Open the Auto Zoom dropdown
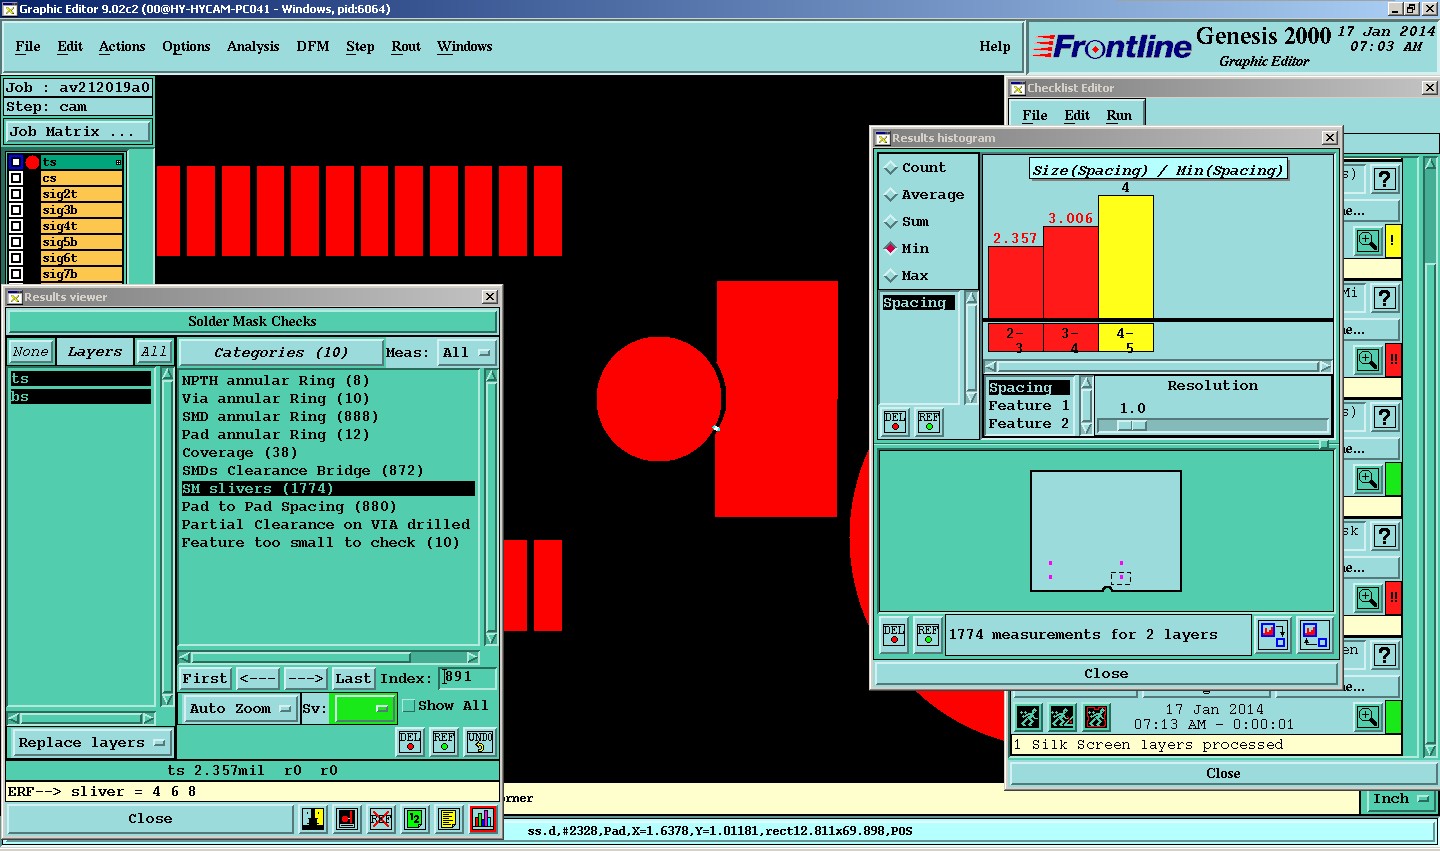 (239, 708)
